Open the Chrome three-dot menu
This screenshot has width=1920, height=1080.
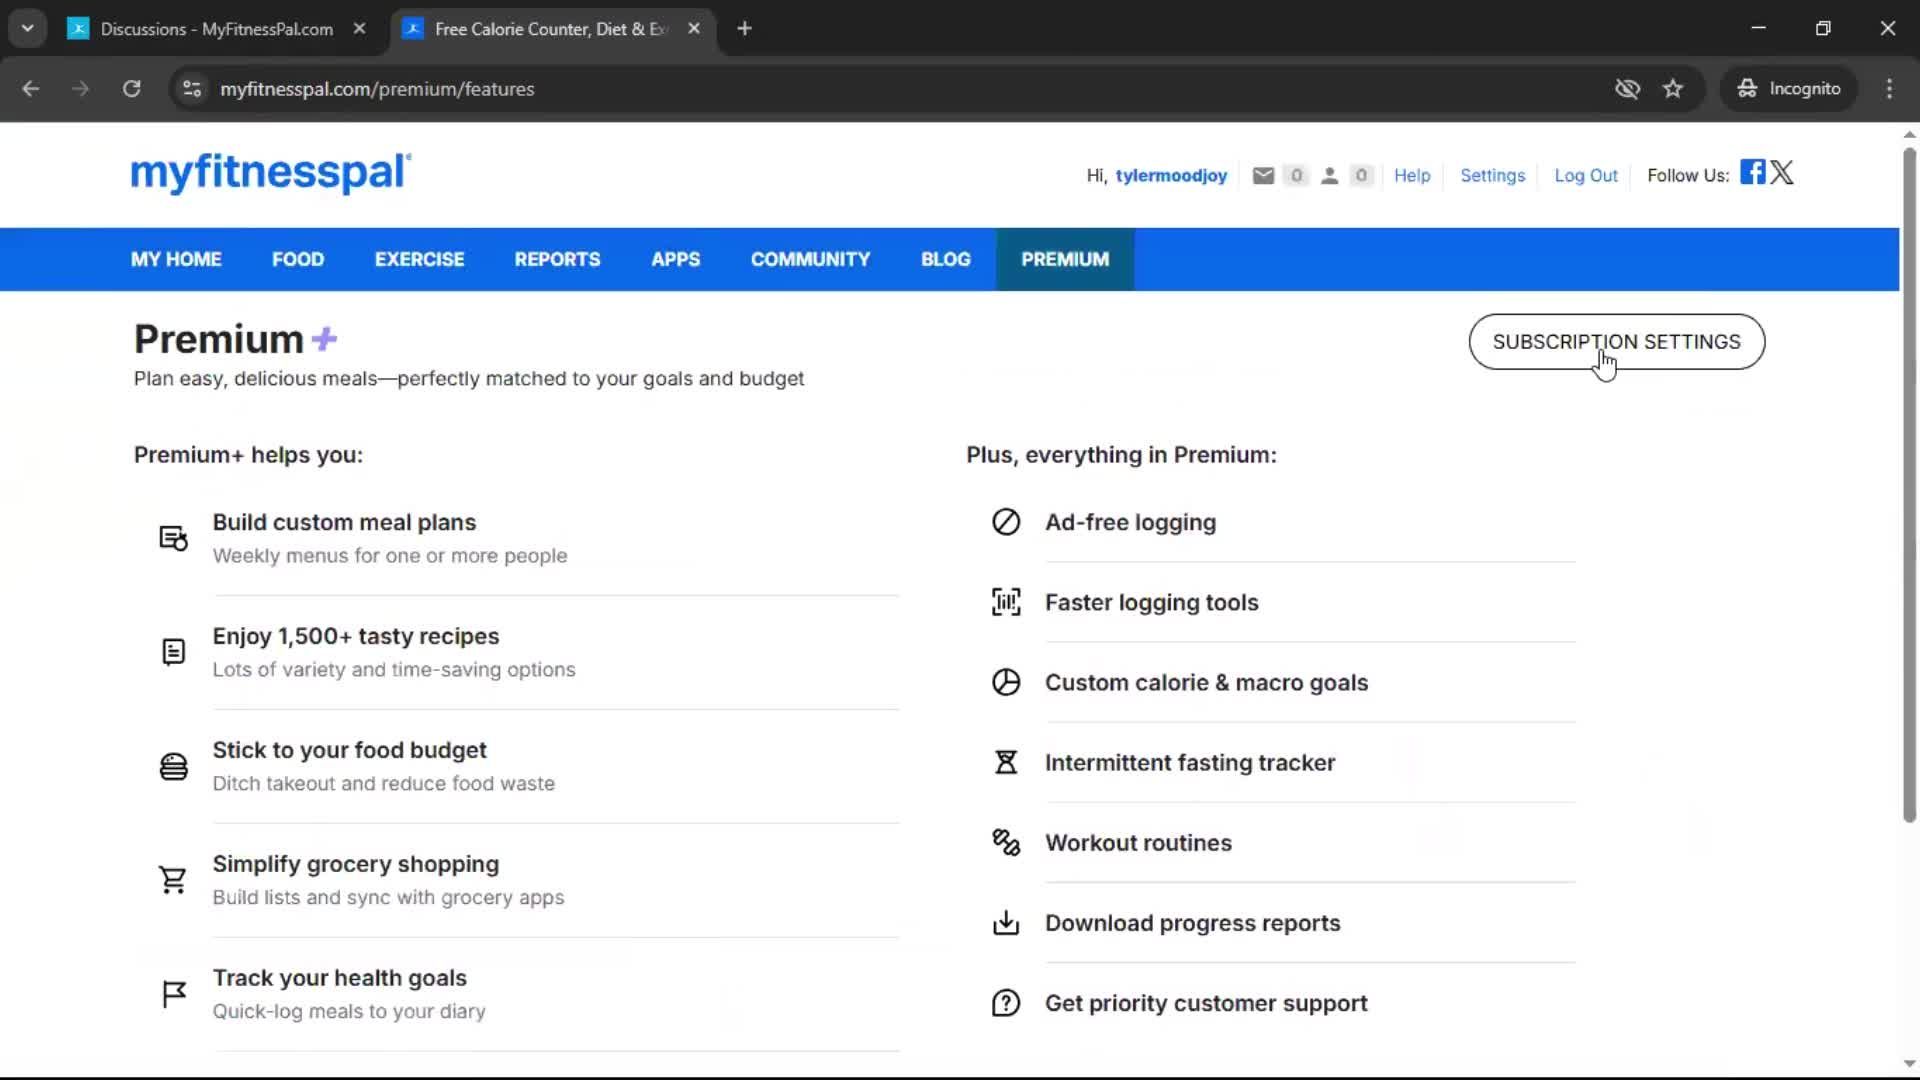pos(1889,89)
